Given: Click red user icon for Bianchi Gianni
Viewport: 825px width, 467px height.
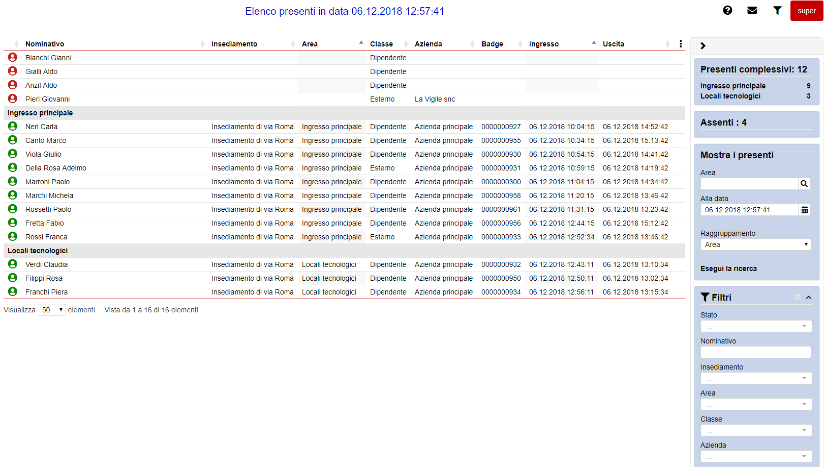Looking at the screenshot, I should tap(13, 58).
